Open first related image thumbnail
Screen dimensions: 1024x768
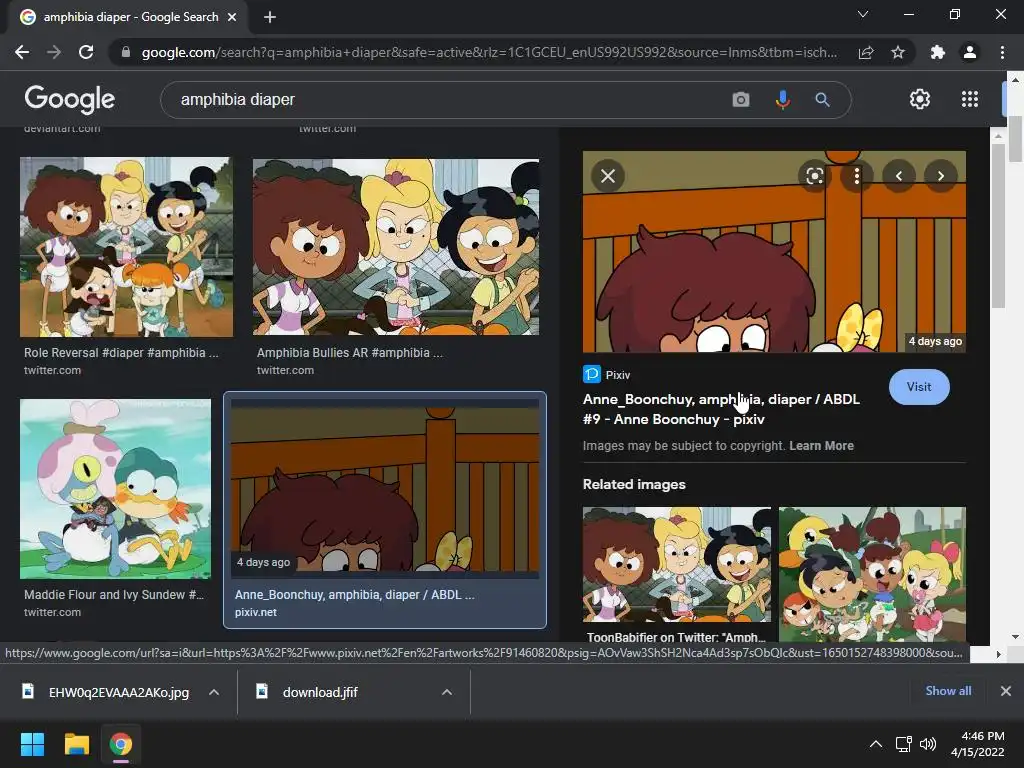(x=677, y=564)
